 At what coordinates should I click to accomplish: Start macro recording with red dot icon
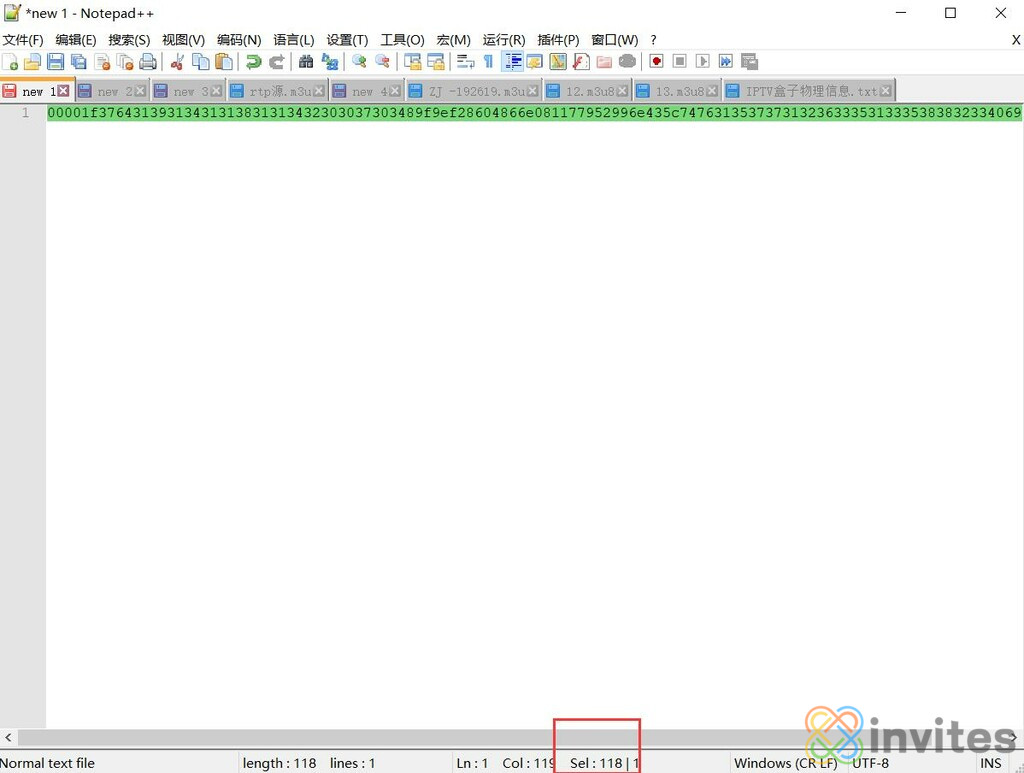656,61
